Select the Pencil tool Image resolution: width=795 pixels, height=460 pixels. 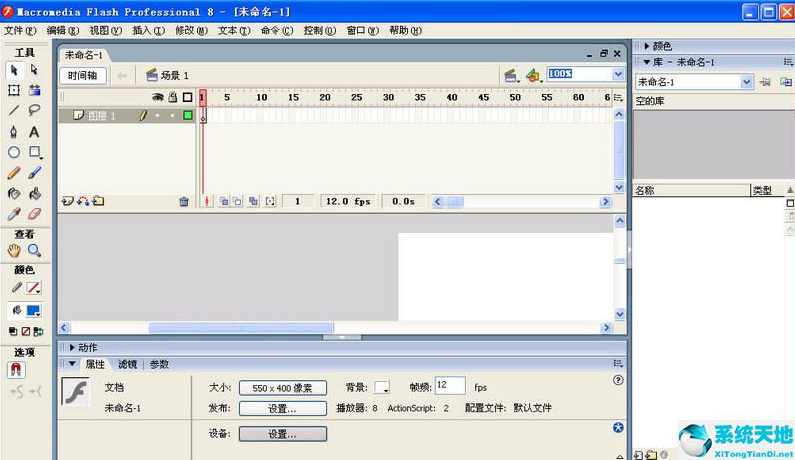pos(14,173)
